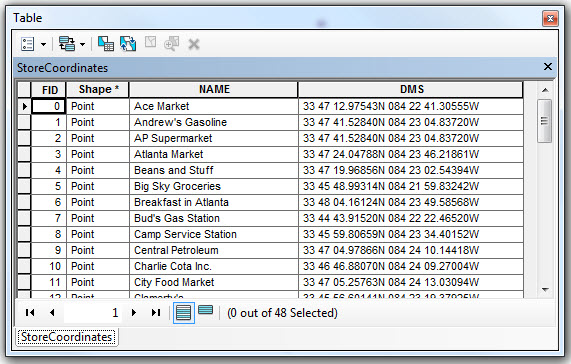Click the Andrew's Gasoline name cell
The width and height of the screenshot is (571, 364).
[214, 122]
